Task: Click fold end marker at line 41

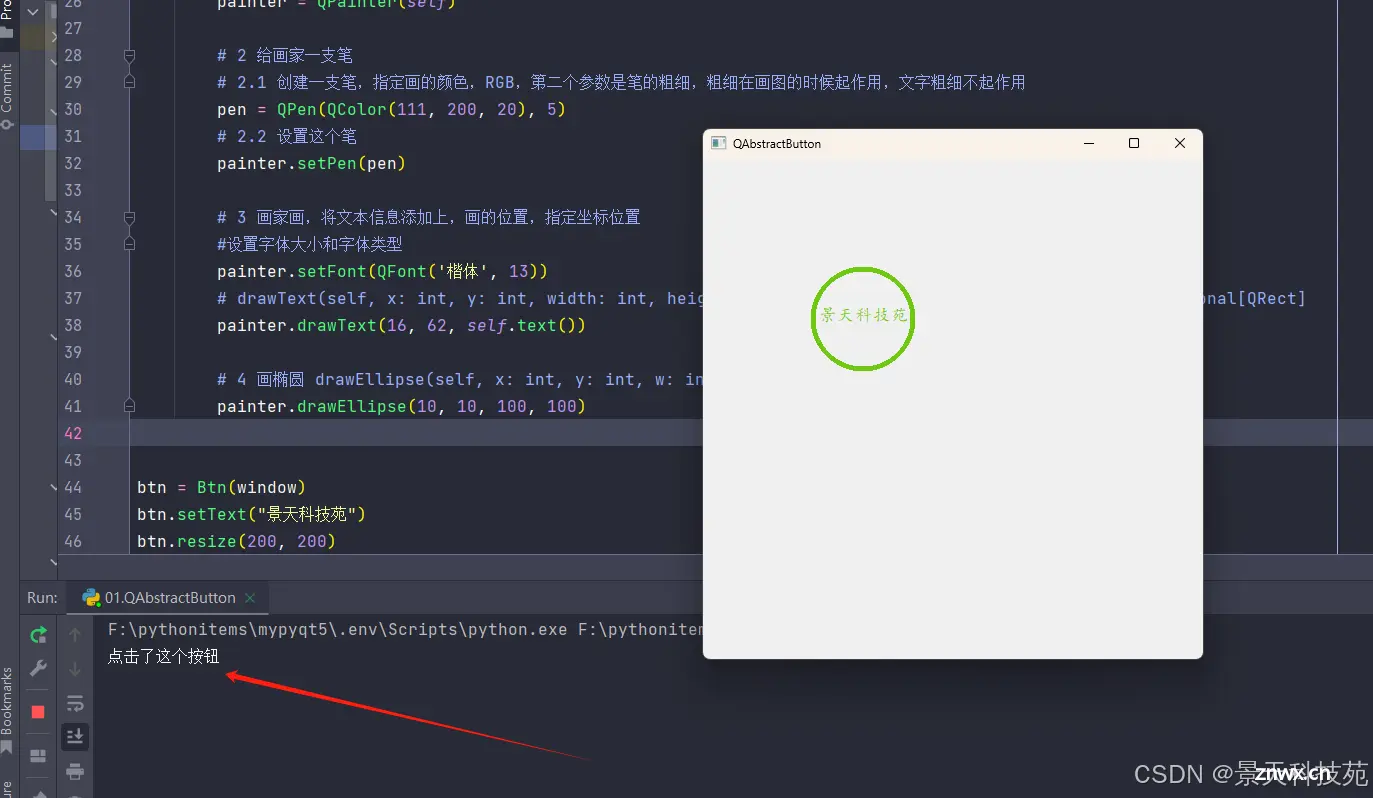Action: [129, 406]
